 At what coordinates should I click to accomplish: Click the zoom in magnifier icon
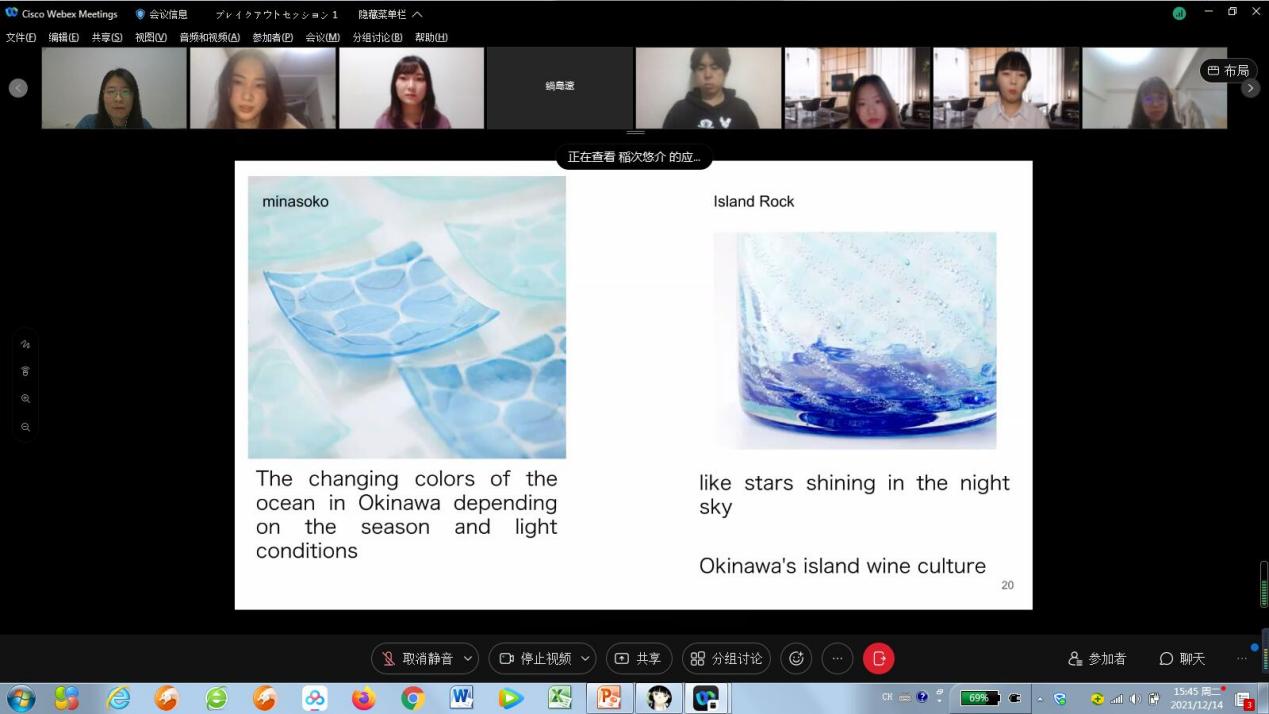pyautogui.click(x=25, y=399)
